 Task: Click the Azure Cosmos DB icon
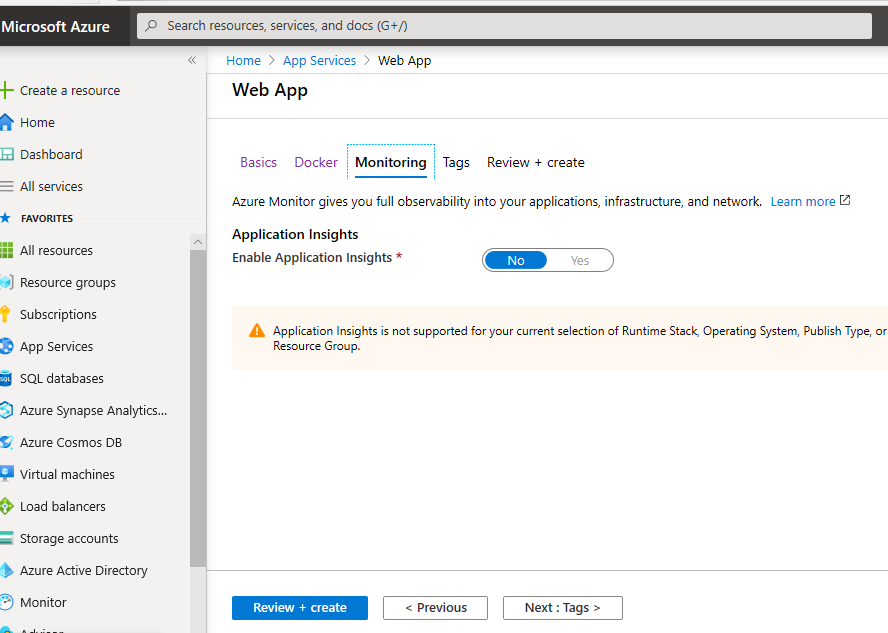pos(6,442)
